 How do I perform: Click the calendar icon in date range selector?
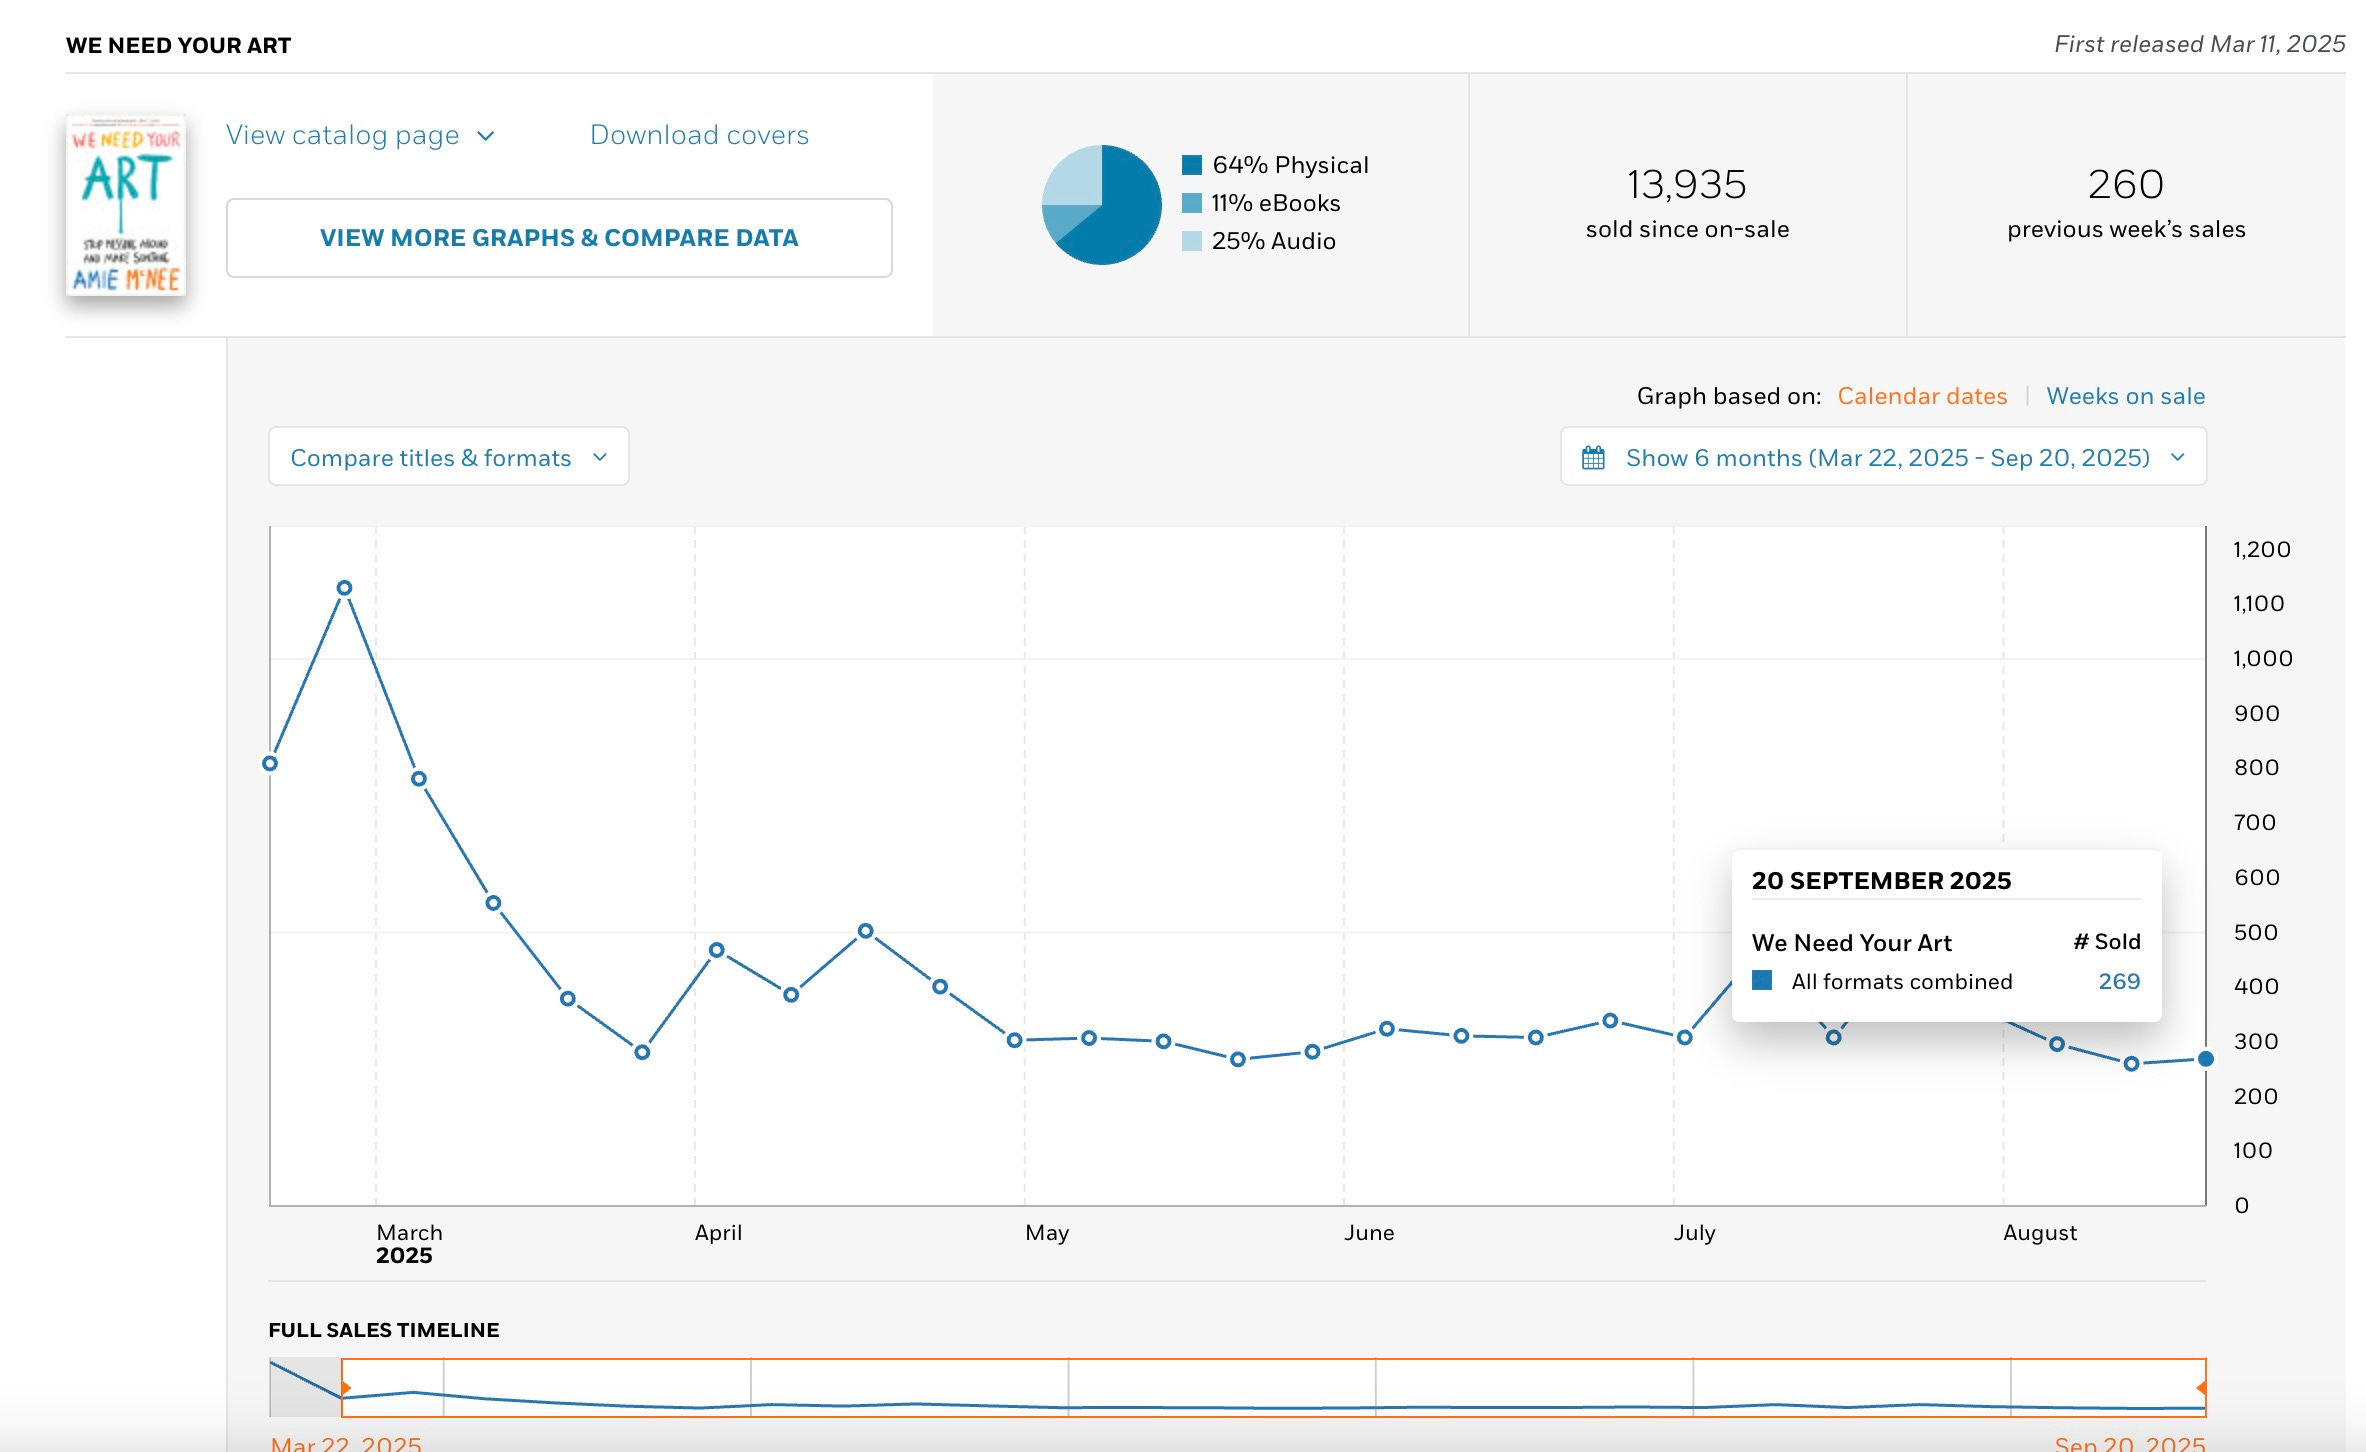1593,458
